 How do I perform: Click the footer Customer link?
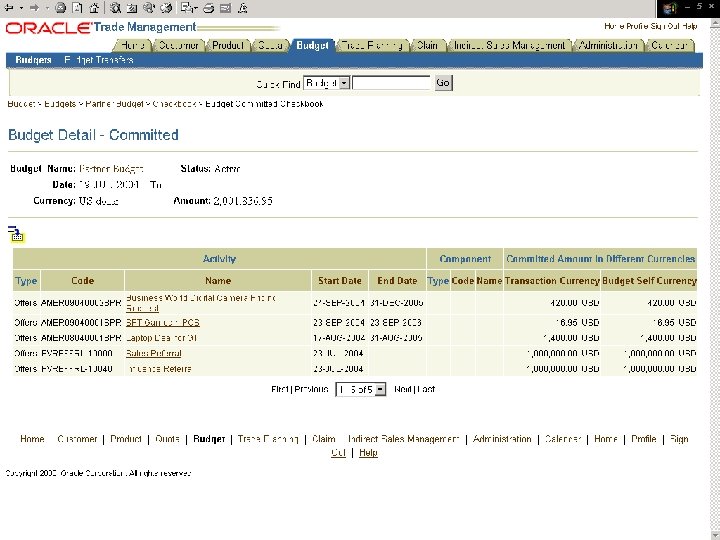pos(77,439)
